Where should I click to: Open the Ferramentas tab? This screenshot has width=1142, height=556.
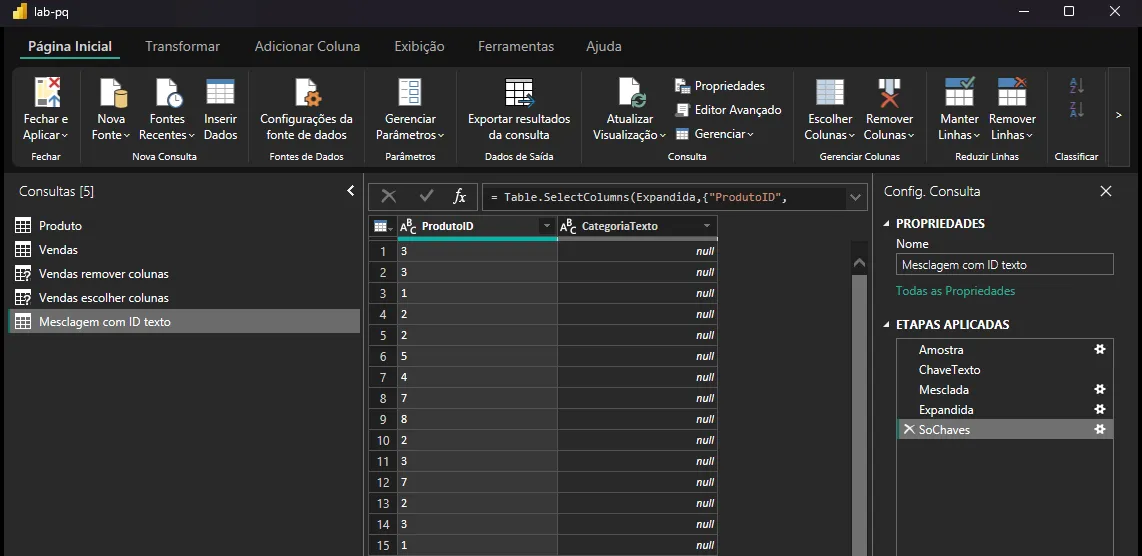coord(516,47)
